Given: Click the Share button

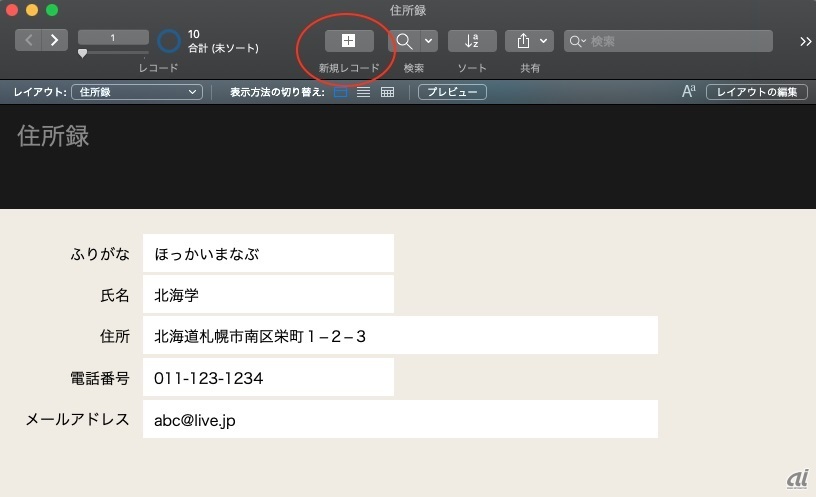Looking at the screenshot, I should [x=523, y=41].
